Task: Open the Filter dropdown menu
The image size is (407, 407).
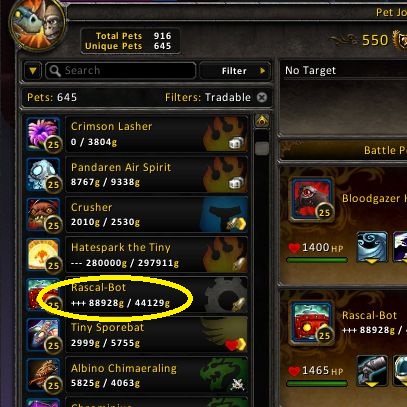Action: [235, 71]
